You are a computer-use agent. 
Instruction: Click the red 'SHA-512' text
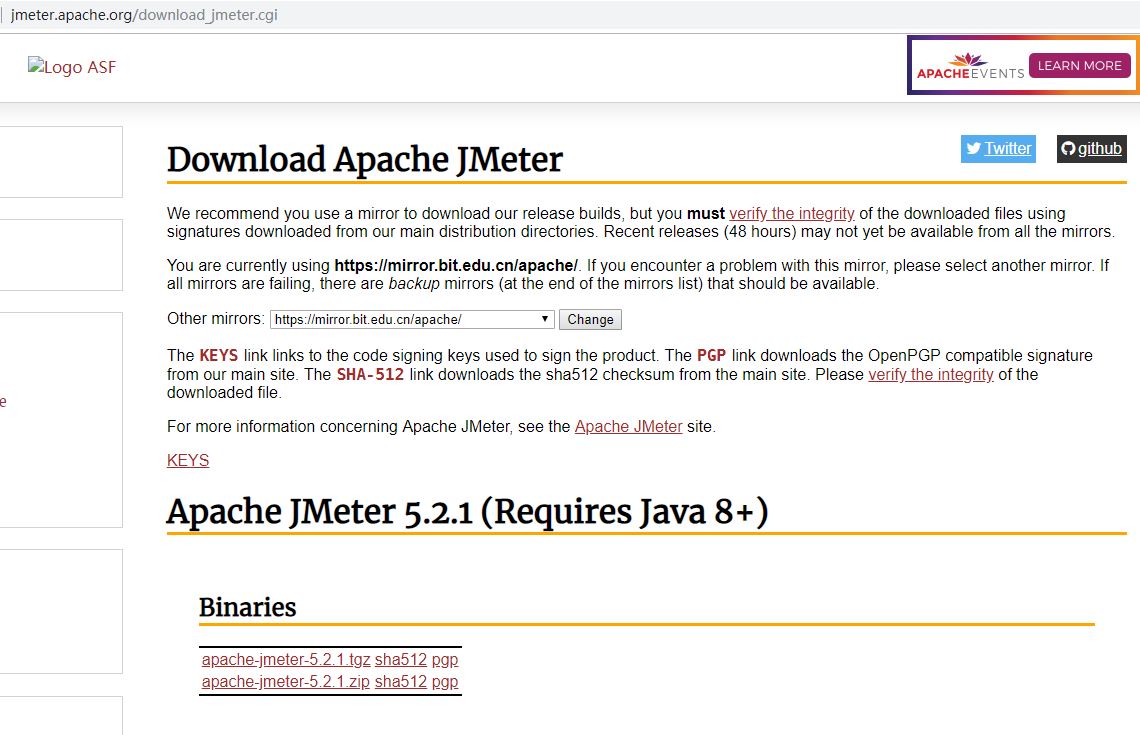point(370,374)
